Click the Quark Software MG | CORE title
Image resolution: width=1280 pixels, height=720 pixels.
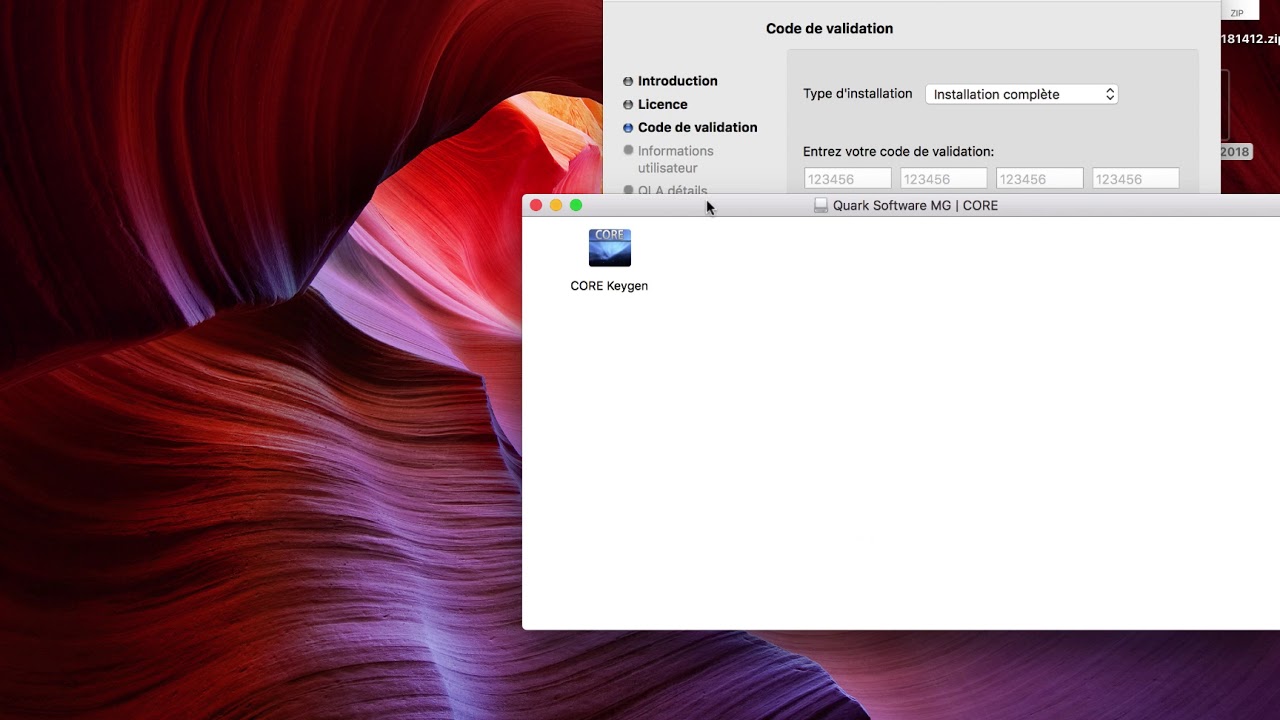(915, 205)
